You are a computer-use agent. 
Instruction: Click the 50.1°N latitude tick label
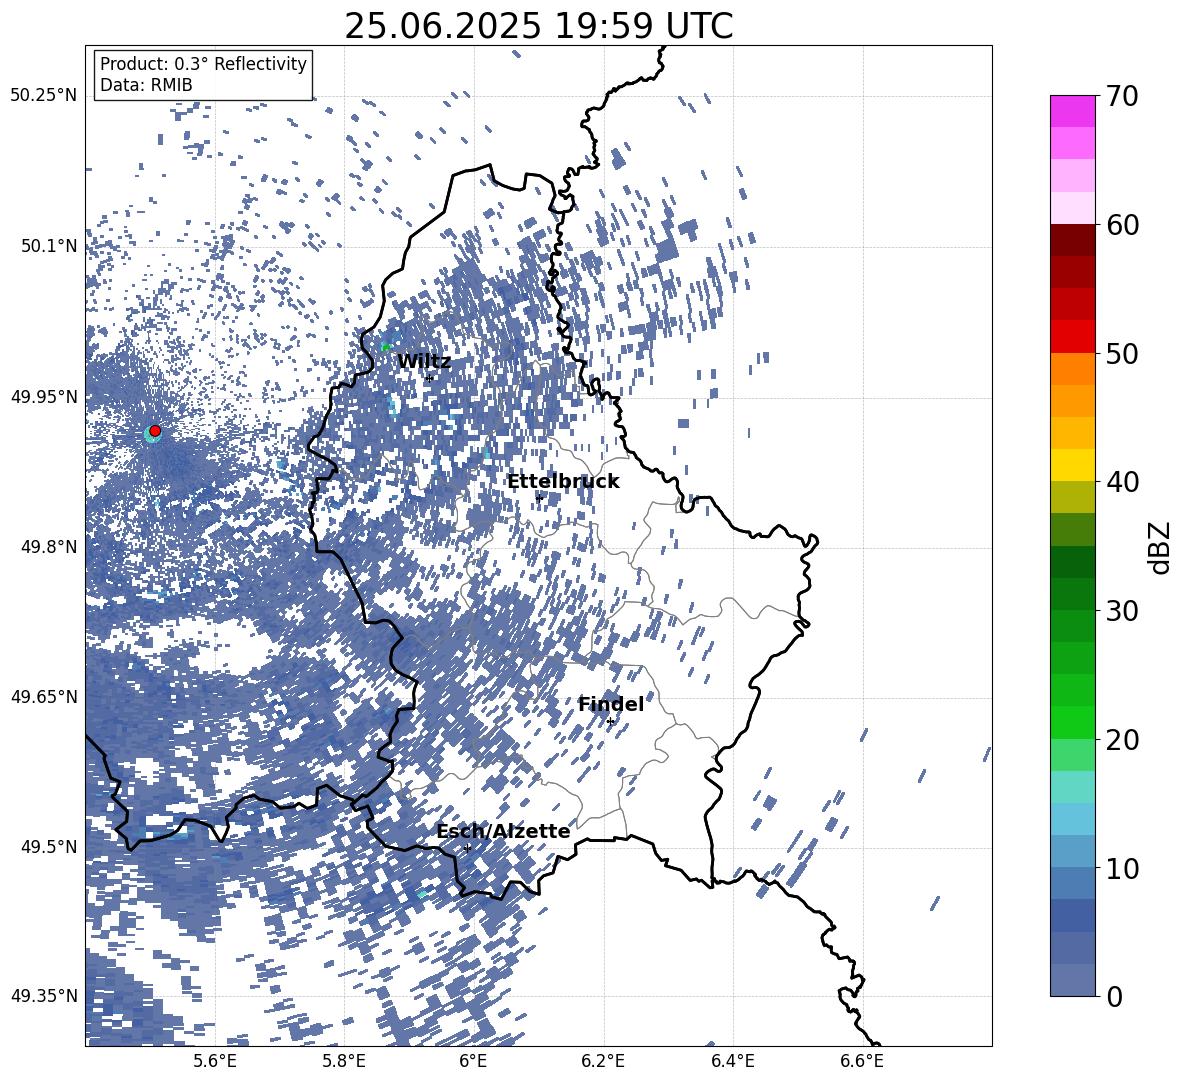coord(48,246)
